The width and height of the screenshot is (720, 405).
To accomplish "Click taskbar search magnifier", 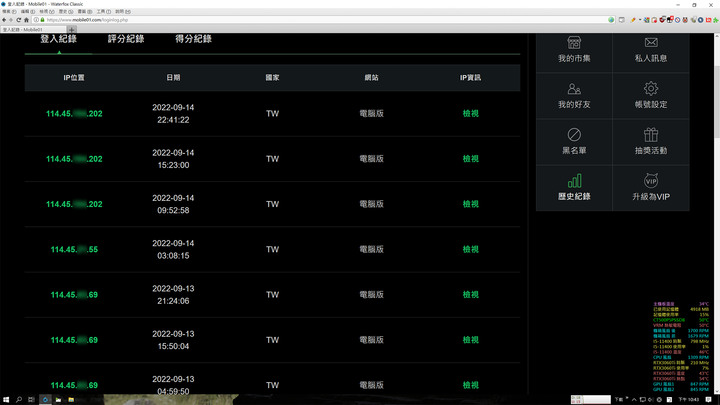I will tap(19, 399).
